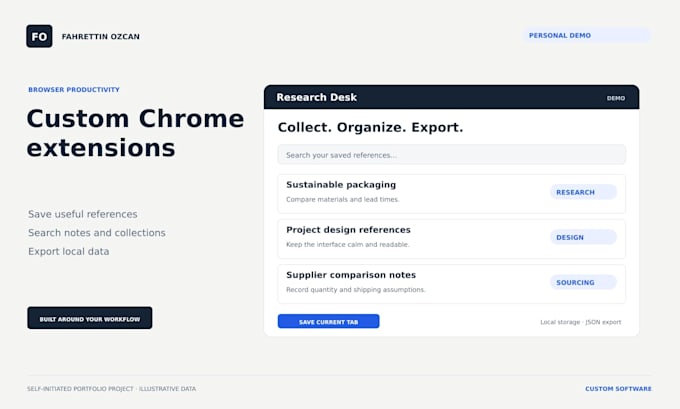Click the Sourcing tag
The image size is (680, 409).
pos(583,282)
